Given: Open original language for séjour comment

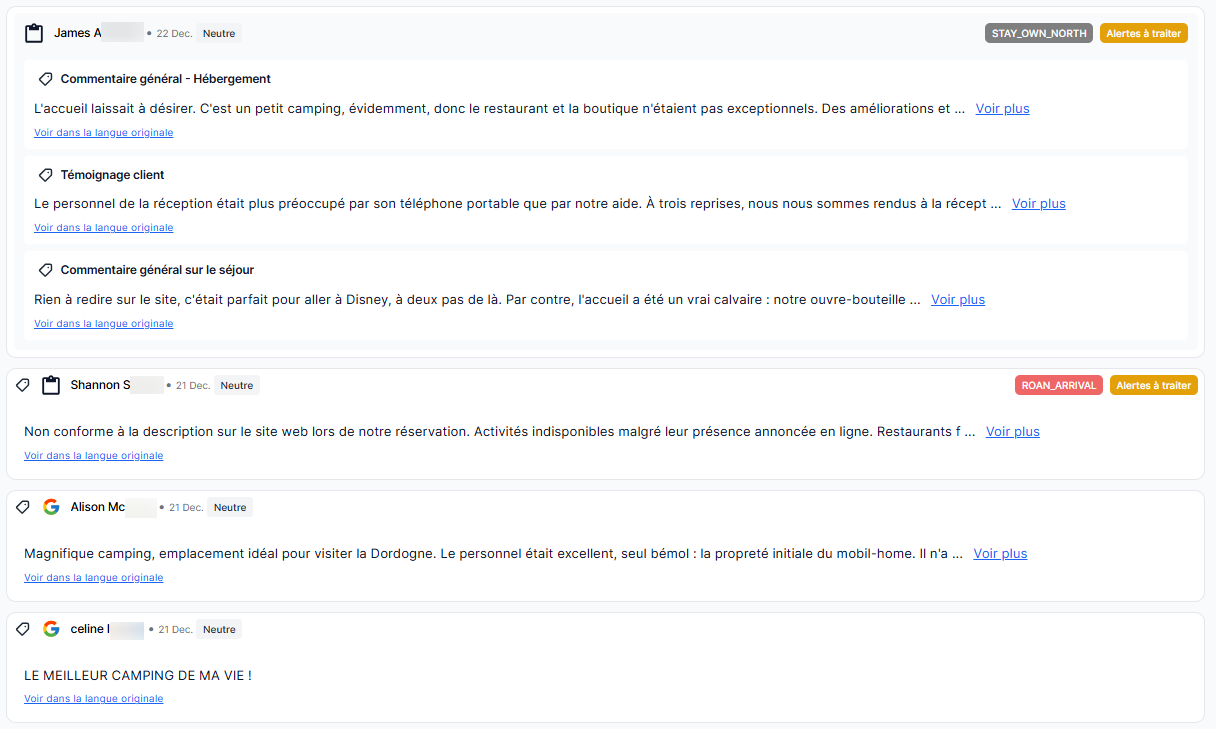Looking at the screenshot, I should 103,324.
